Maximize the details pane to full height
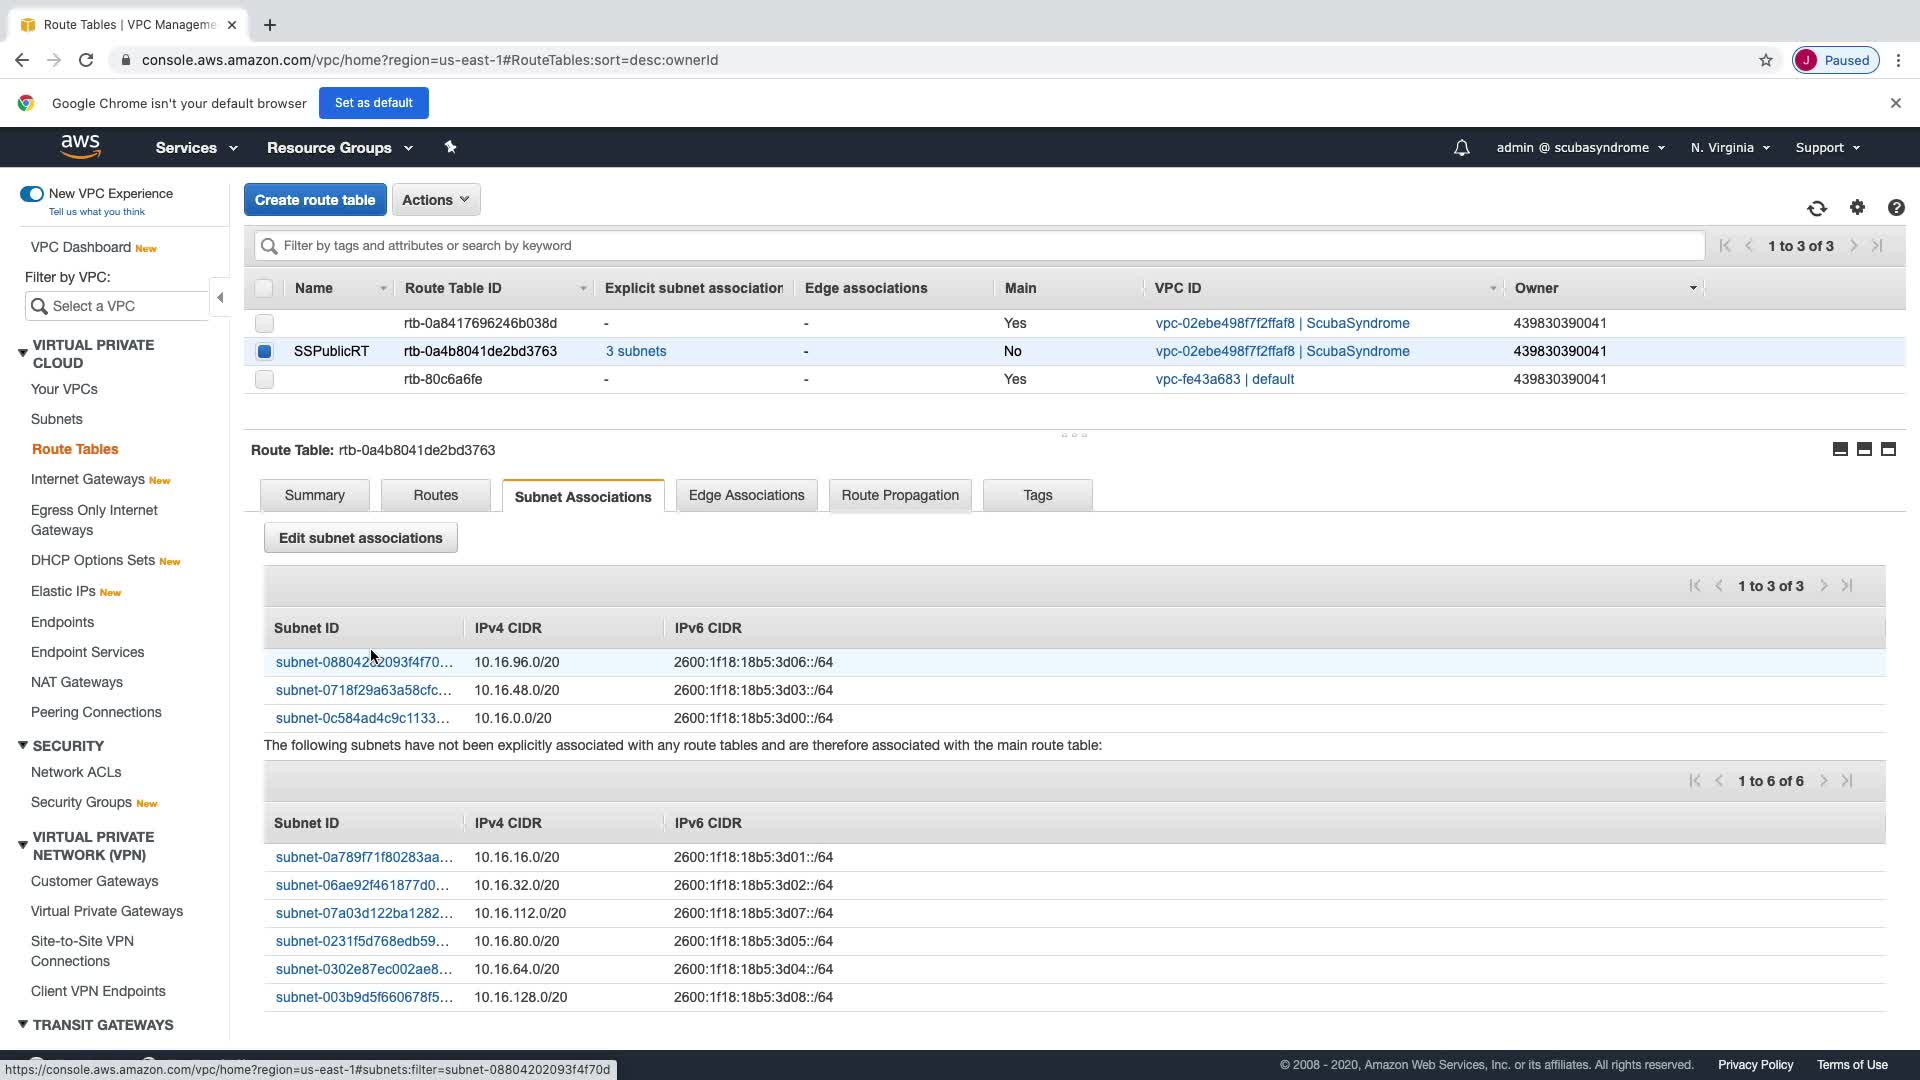 tap(1888, 449)
